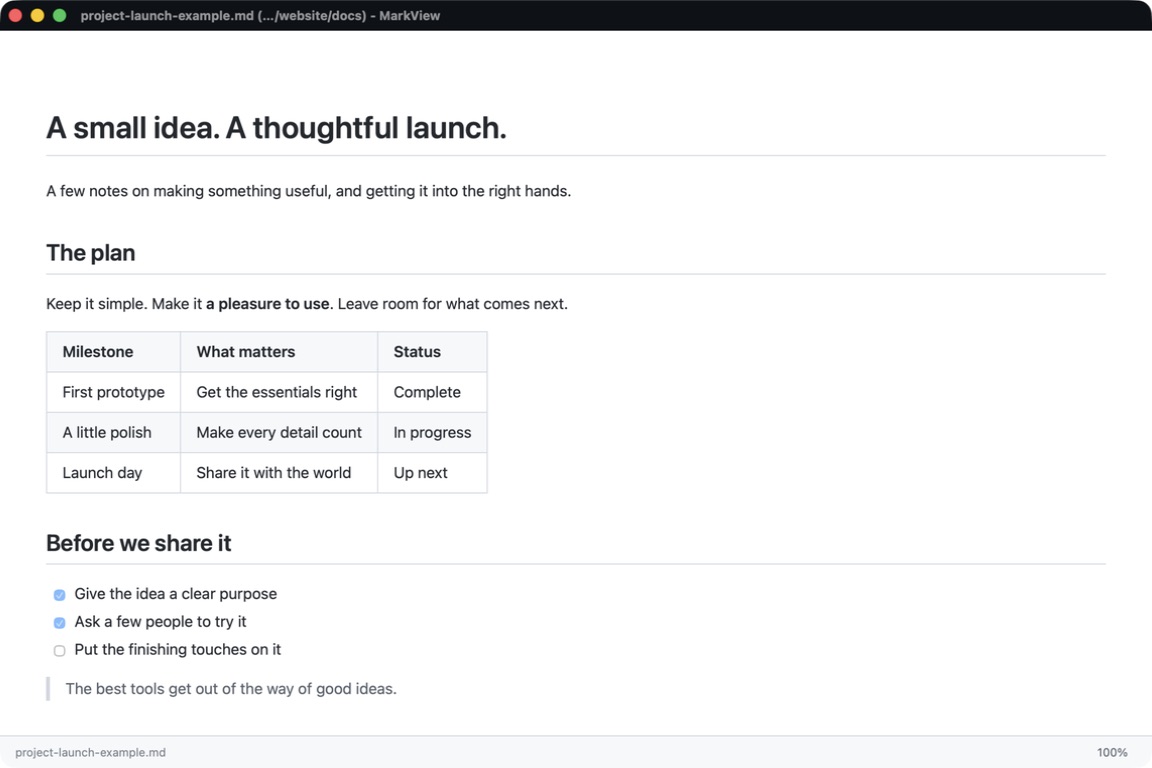Click the red close window button
The width and height of the screenshot is (1152, 768).
(15, 15)
